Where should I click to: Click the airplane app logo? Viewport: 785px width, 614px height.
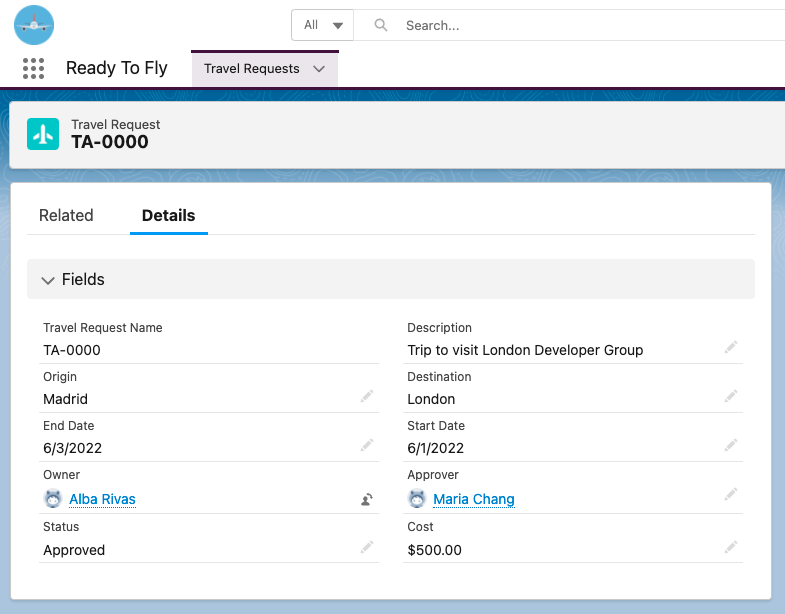34,25
